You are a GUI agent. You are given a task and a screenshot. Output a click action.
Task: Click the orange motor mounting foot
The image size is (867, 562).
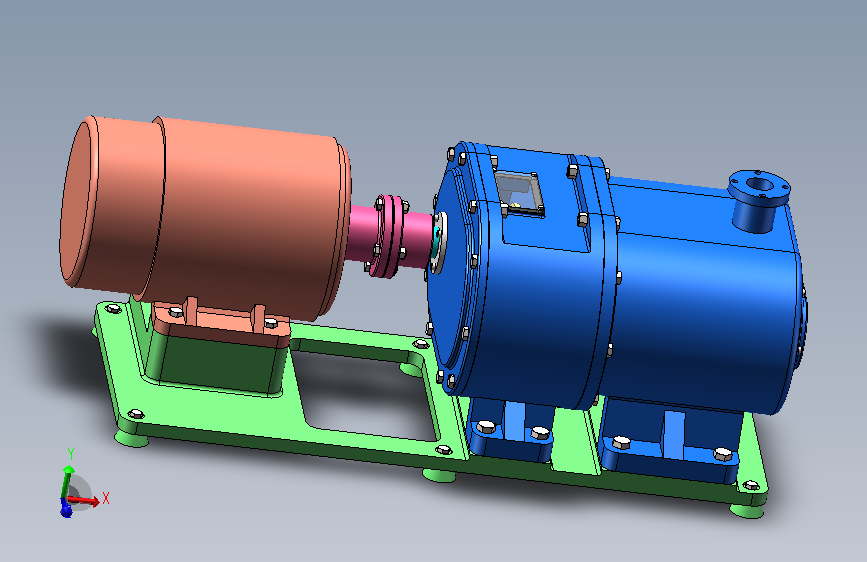pyautogui.click(x=221, y=323)
